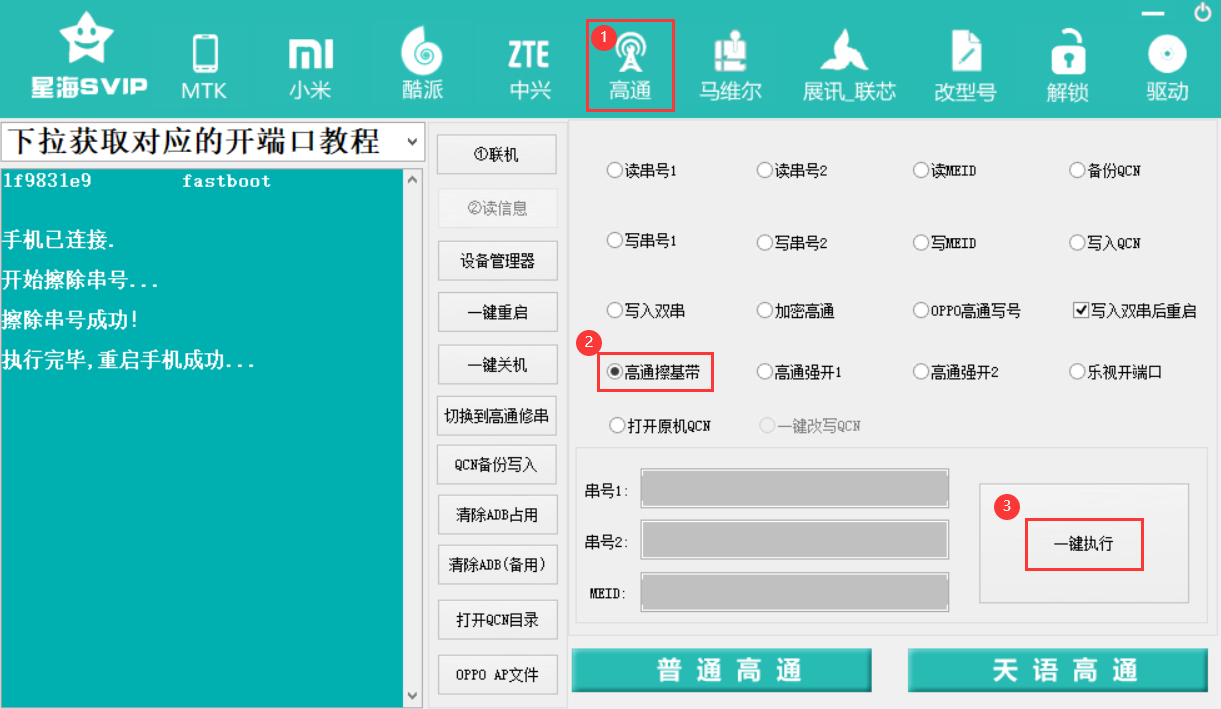
Task: Click the OPPO AP文件 button
Action: pyautogui.click(x=497, y=675)
